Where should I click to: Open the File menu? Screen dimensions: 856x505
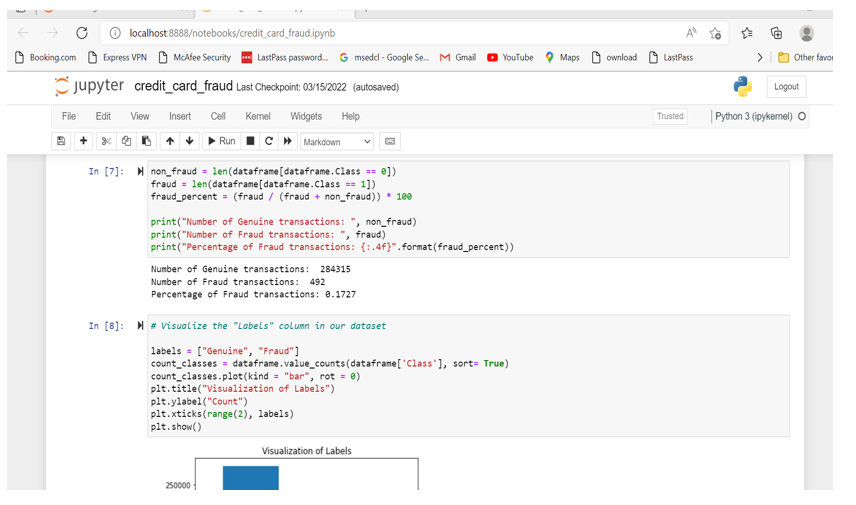pos(69,116)
